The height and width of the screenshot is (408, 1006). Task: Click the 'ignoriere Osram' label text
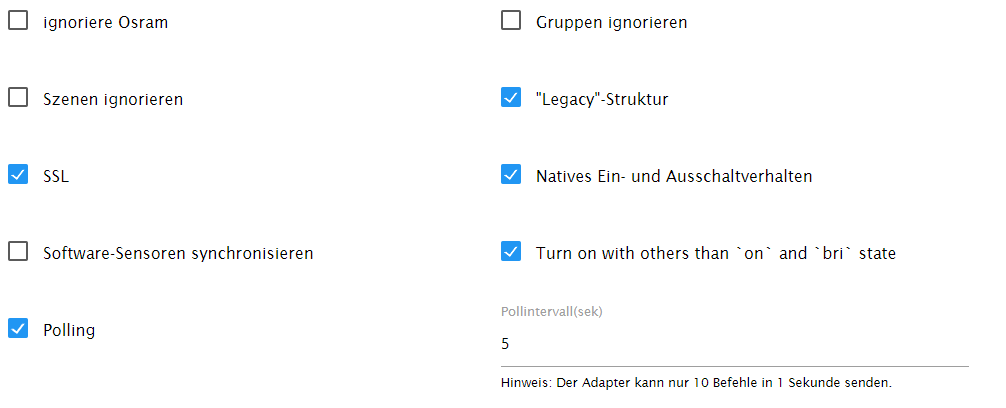point(105,22)
